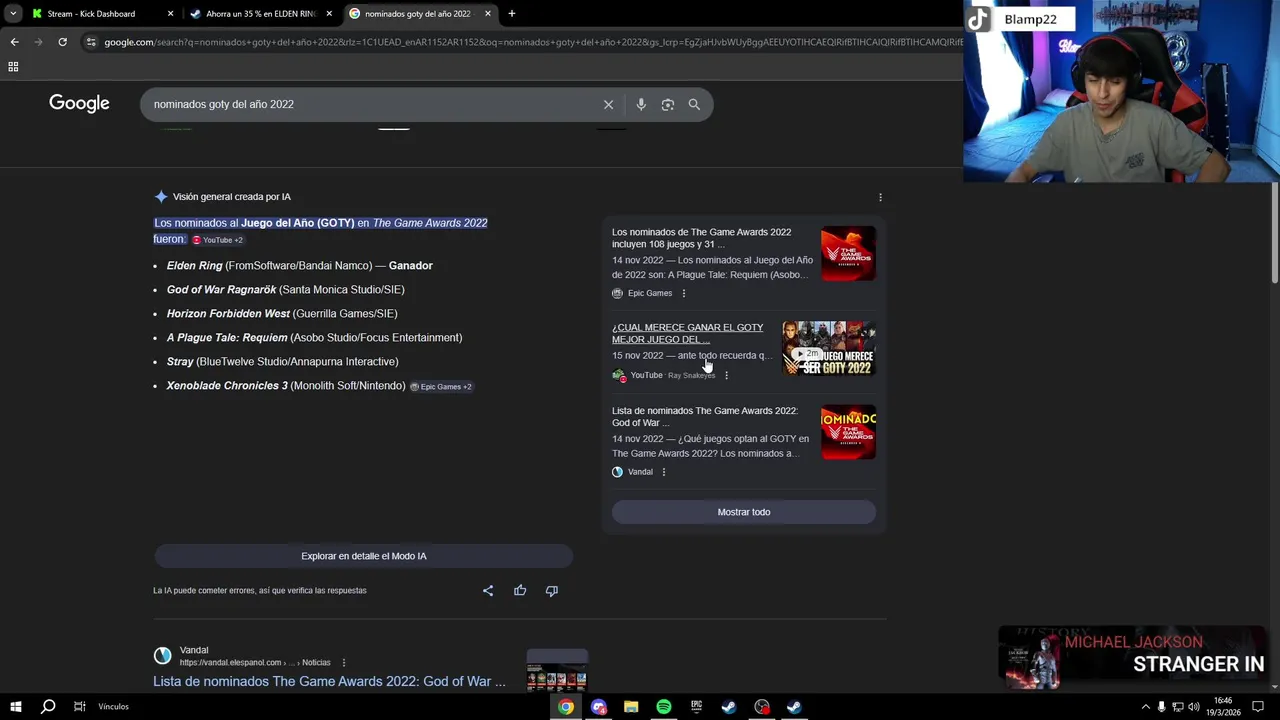Image resolution: width=1280 pixels, height=720 pixels.
Task: Open Spotify from the taskbar
Action: pyautogui.click(x=664, y=707)
